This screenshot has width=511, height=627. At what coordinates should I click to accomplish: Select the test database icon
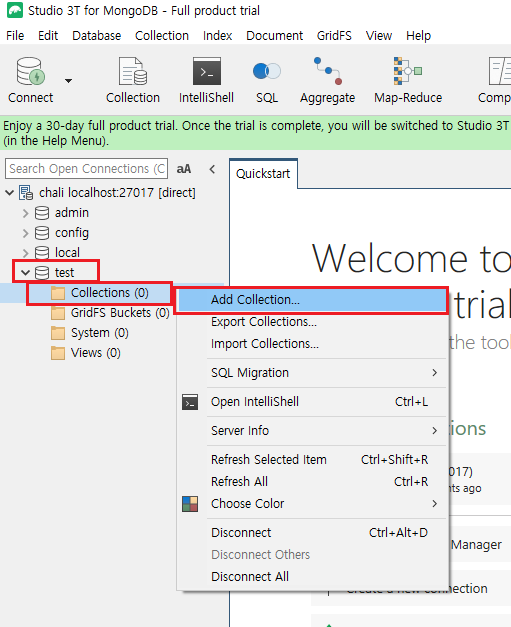[x=42, y=273]
